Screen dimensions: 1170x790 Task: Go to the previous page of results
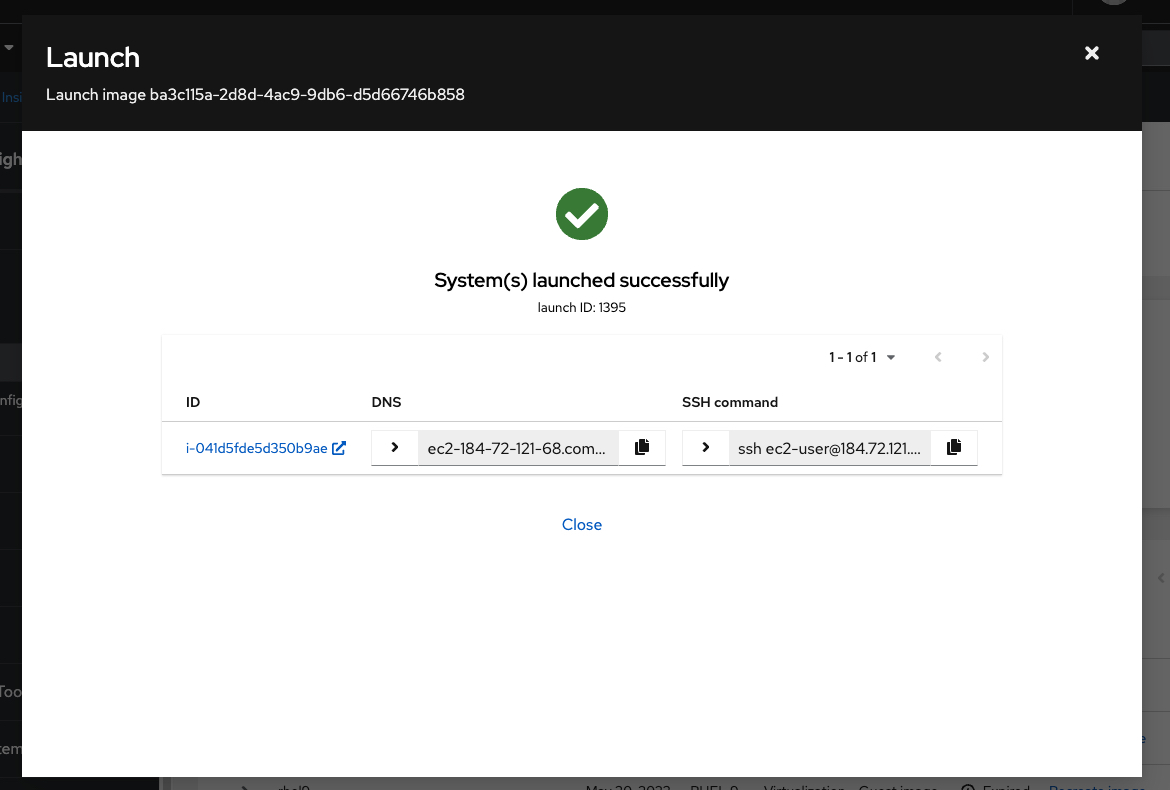pyautogui.click(x=938, y=357)
